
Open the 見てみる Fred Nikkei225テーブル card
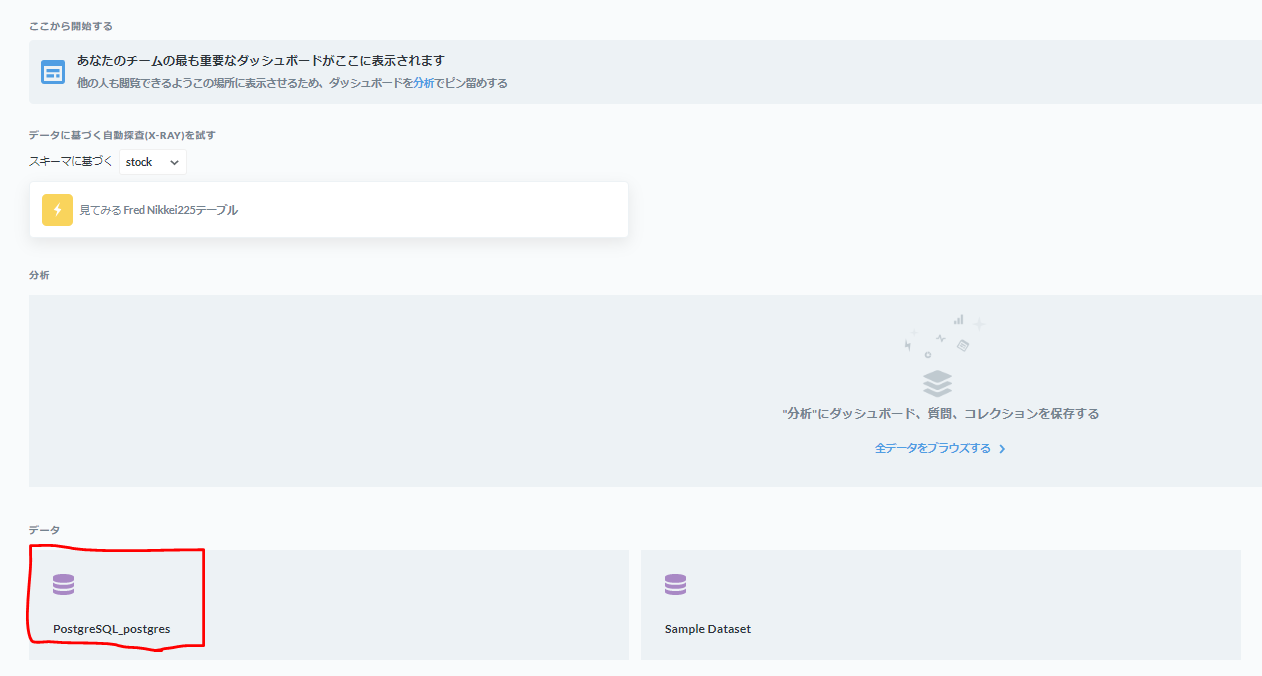(328, 209)
